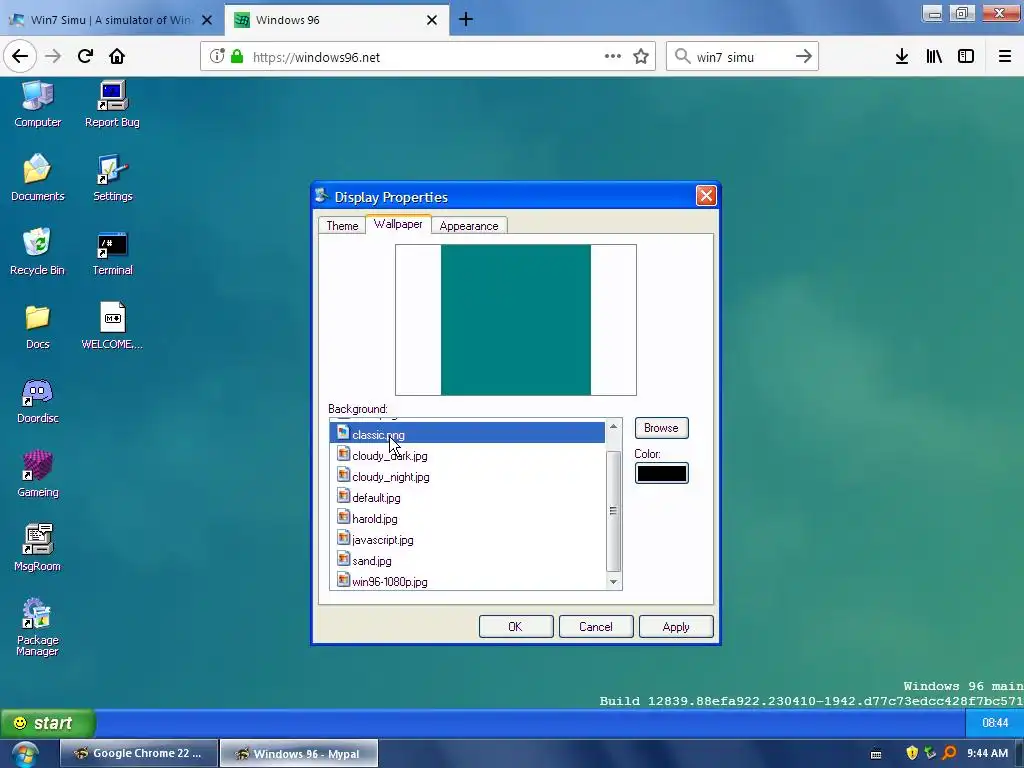This screenshot has width=1024, height=768.
Task: Open the page actions three-dot menu
Action: click(613, 56)
